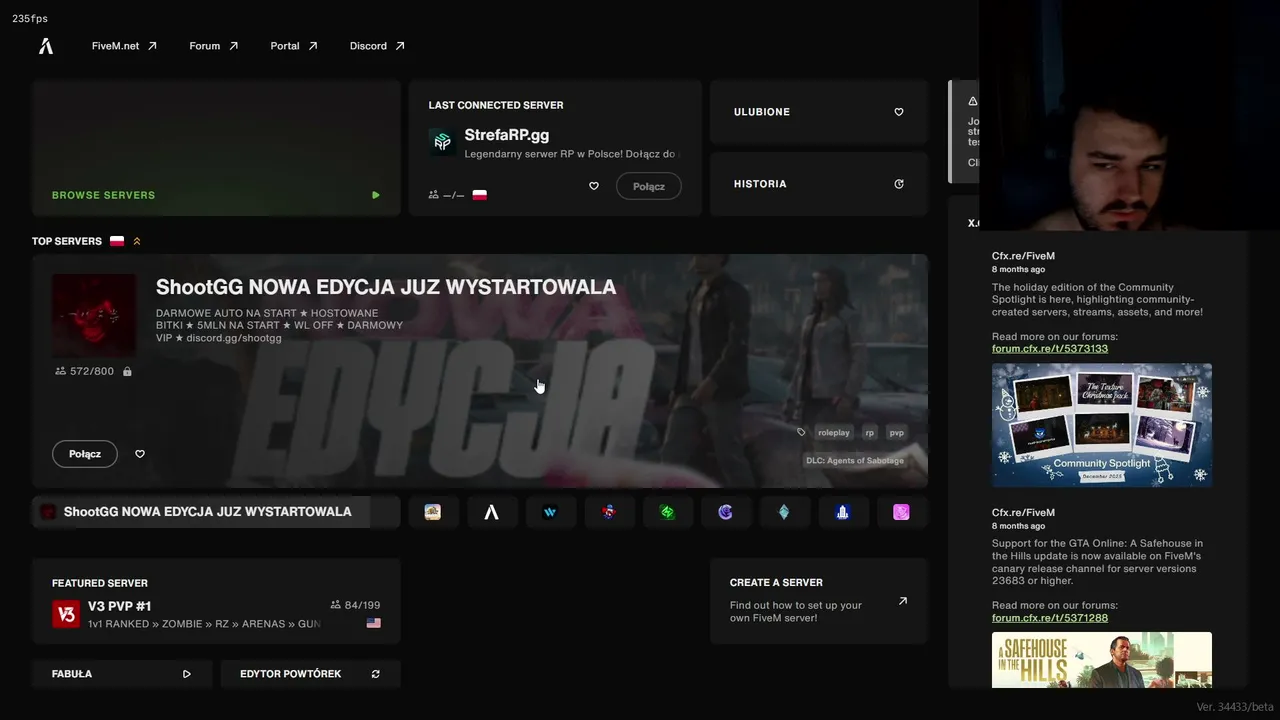Select the pvp tag
The image size is (1280, 720).
[x=897, y=433]
